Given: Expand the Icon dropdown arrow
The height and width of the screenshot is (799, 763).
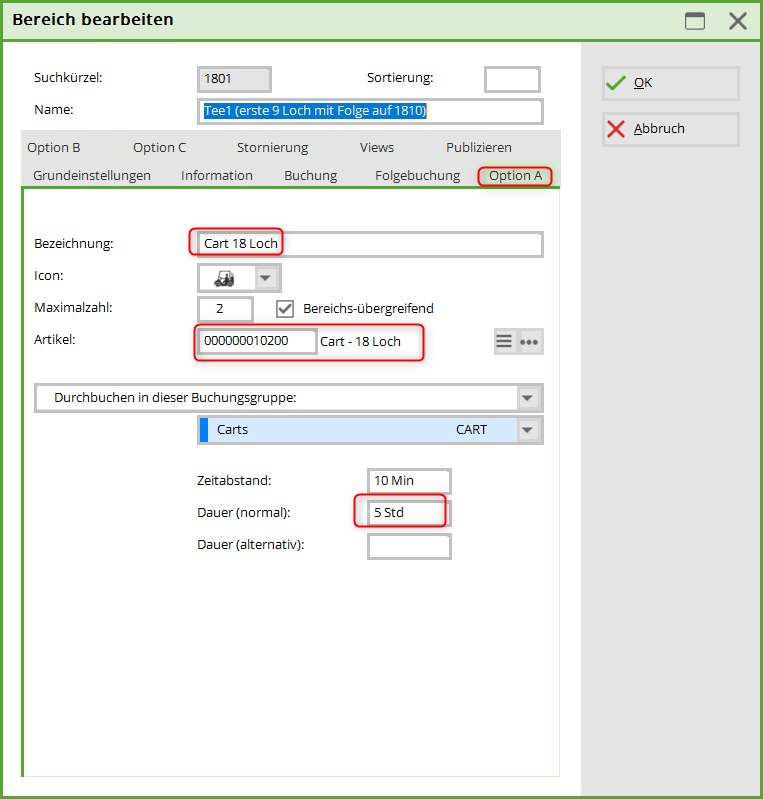Looking at the screenshot, I should [267, 277].
